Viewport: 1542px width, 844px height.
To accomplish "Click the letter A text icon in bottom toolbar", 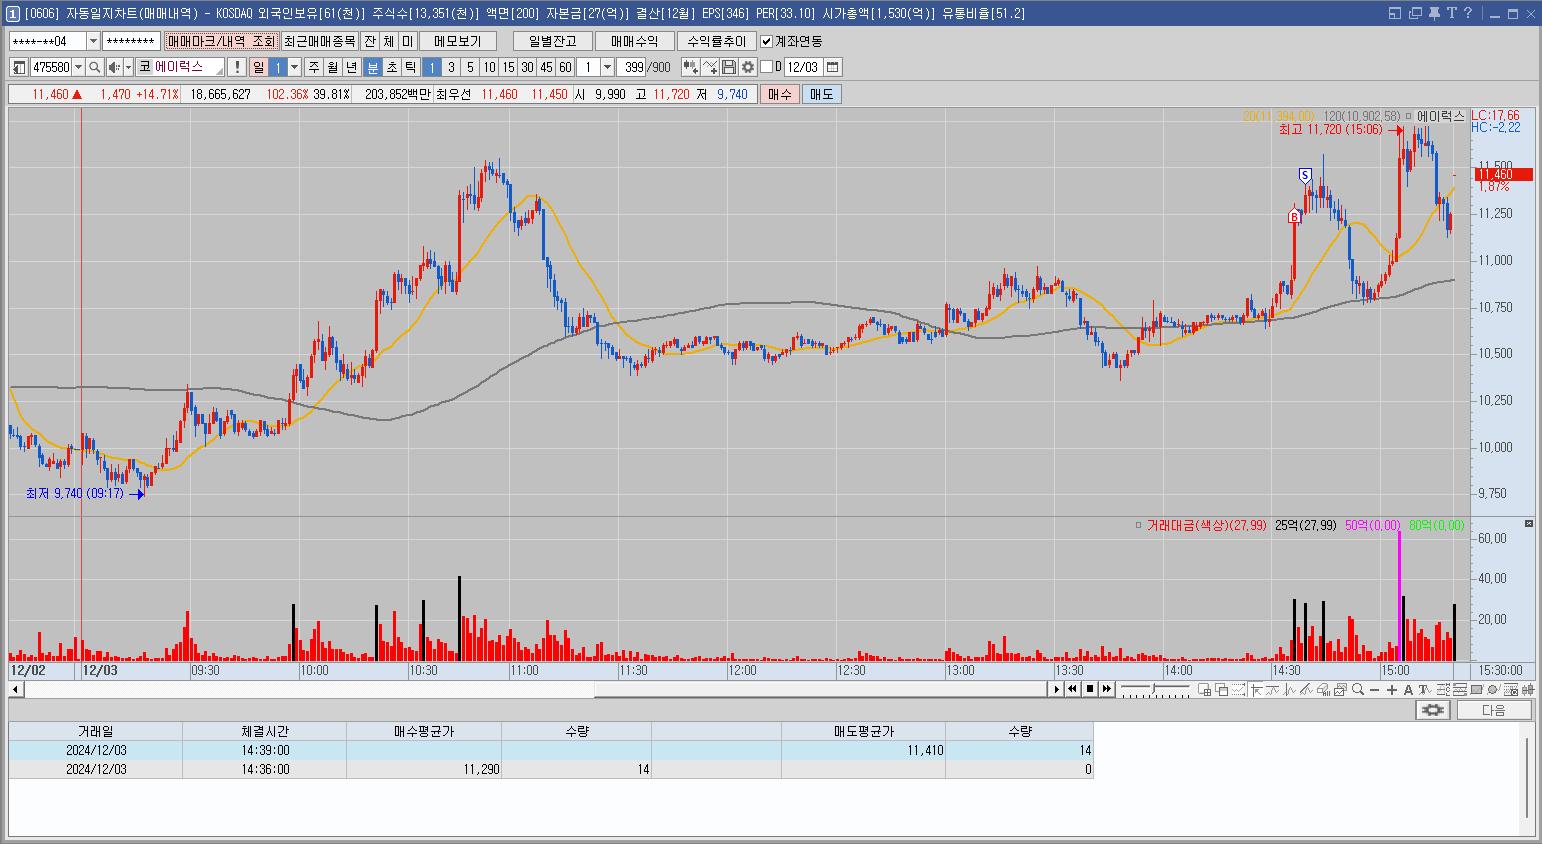I will point(1408,690).
